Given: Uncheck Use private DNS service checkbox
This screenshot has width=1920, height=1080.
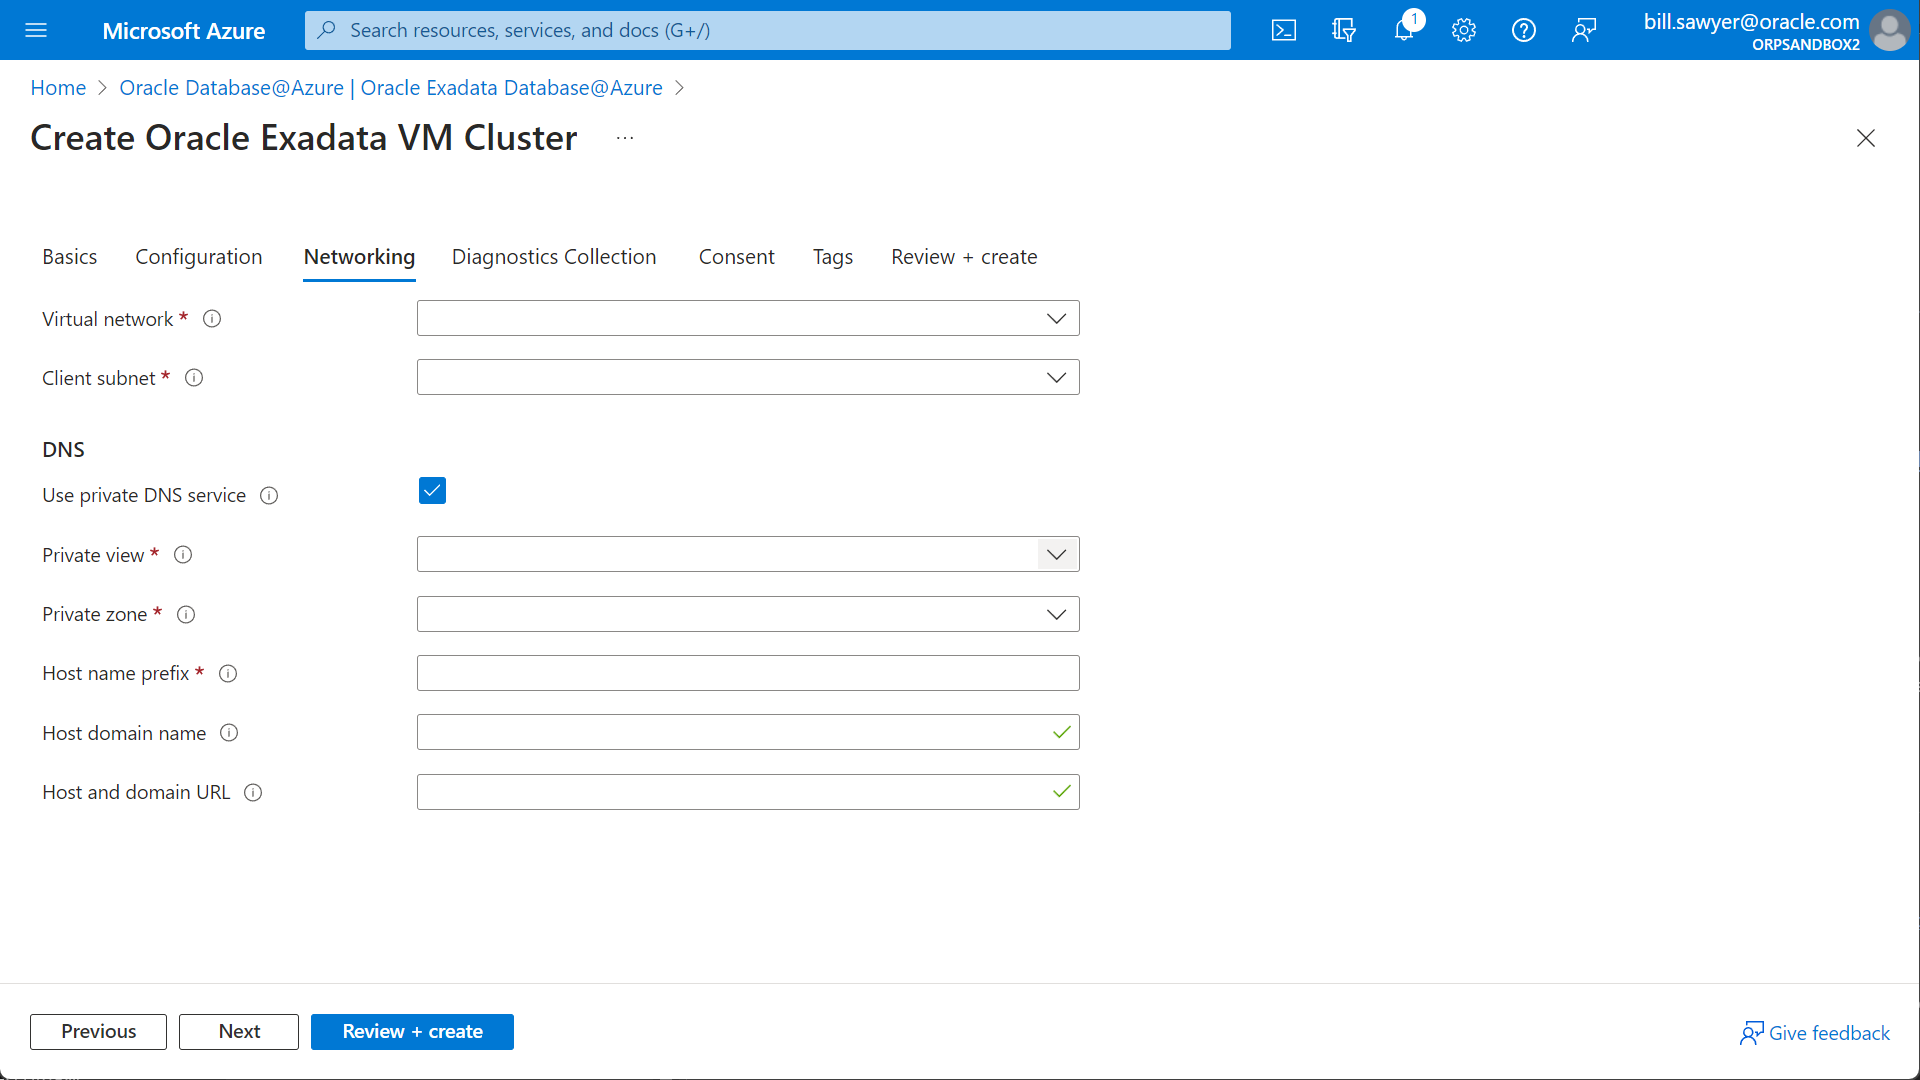Looking at the screenshot, I should click(432, 491).
